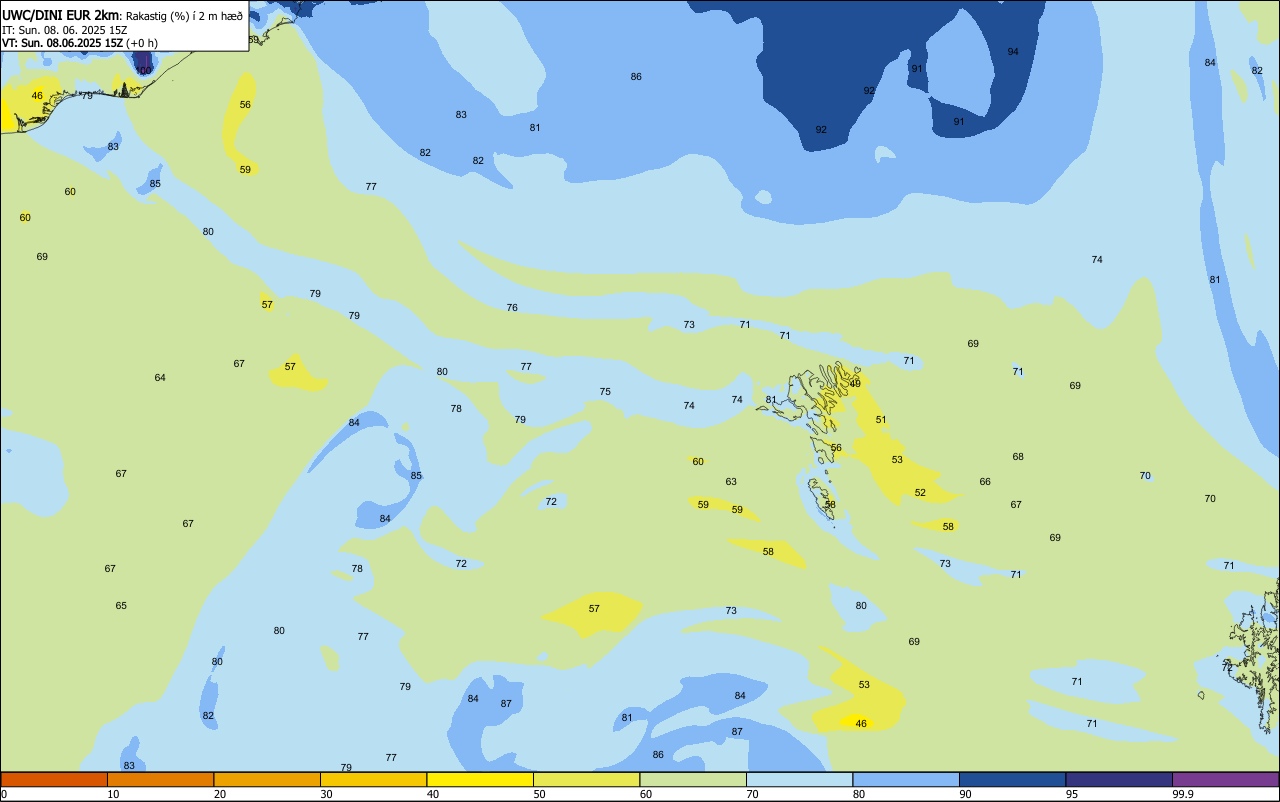1280x802 pixels.
Task: Click the humidity value '65' on the map
Action: pyautogui.click(x=121, y=606)
